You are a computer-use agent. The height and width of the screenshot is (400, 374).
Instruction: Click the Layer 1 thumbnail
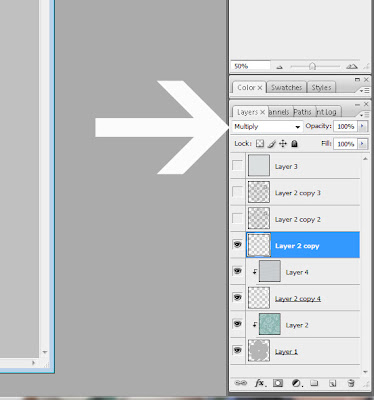pyautogui.click(x=259, y=351)
